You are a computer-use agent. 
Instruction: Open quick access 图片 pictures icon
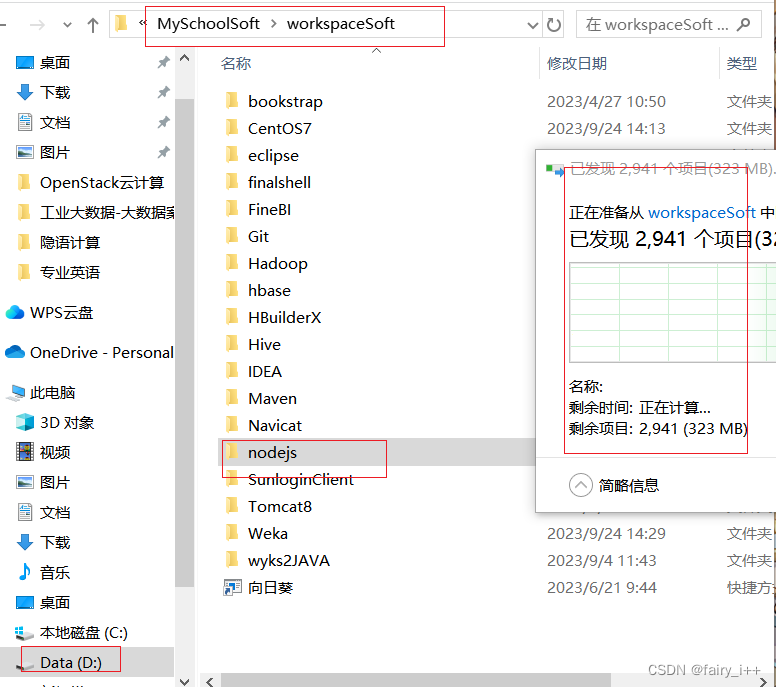[25, 152]
